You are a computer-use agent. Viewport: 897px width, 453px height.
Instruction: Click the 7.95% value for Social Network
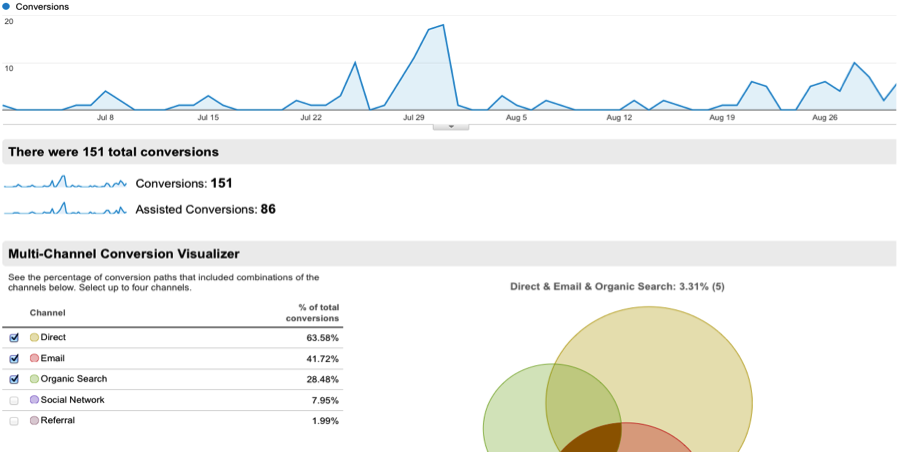(325, 400)
